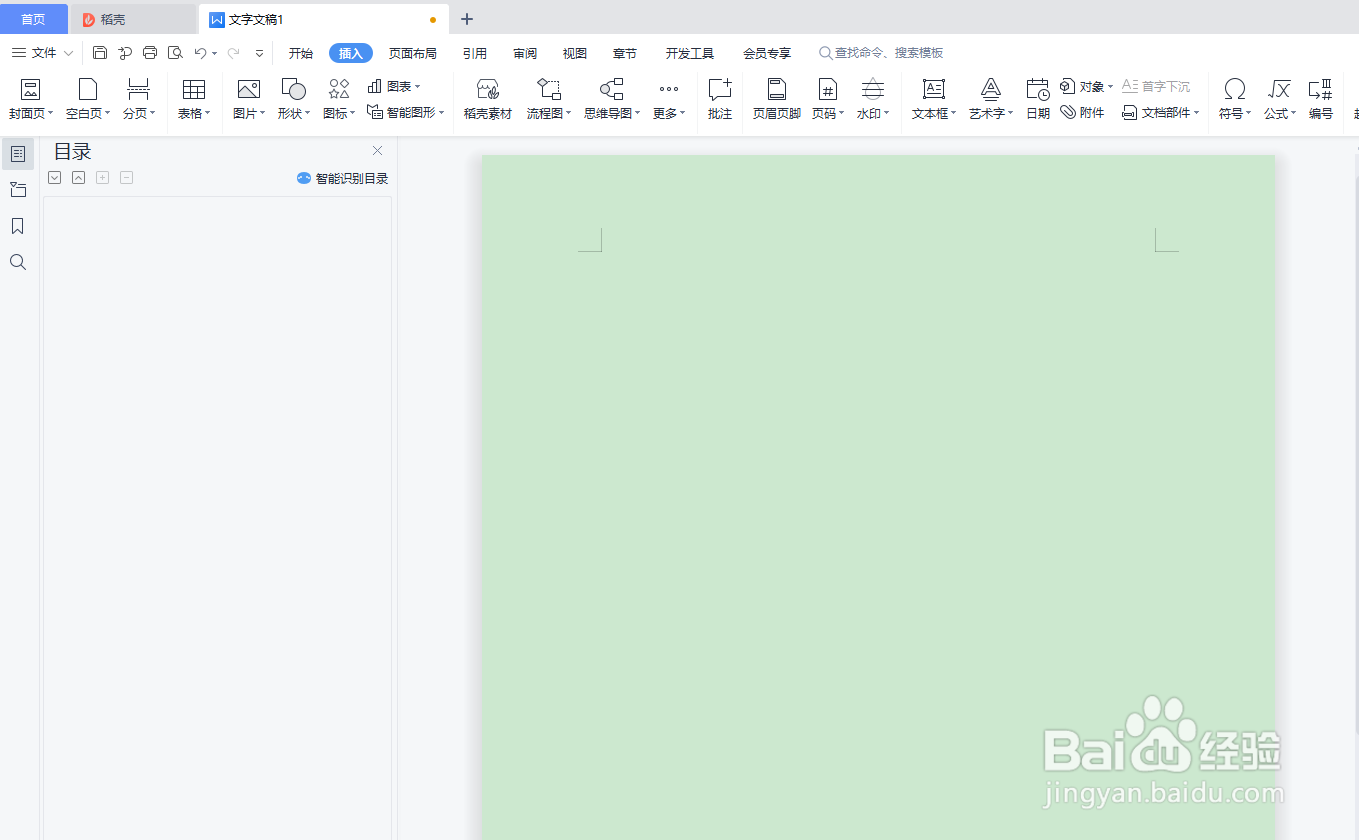Image resolution: width=1359 pixels, height=840 pixels.
Task: Insert a formula (公式)
Action: point(1280,99)
